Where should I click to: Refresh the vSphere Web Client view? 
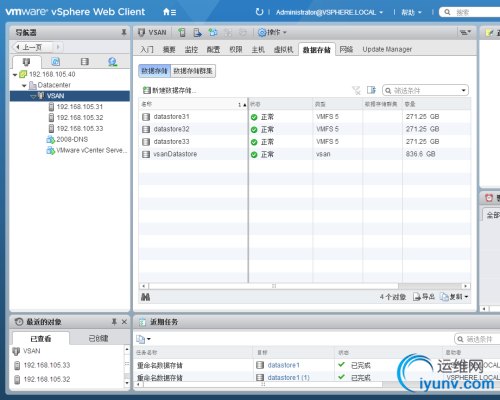point(259,12)
